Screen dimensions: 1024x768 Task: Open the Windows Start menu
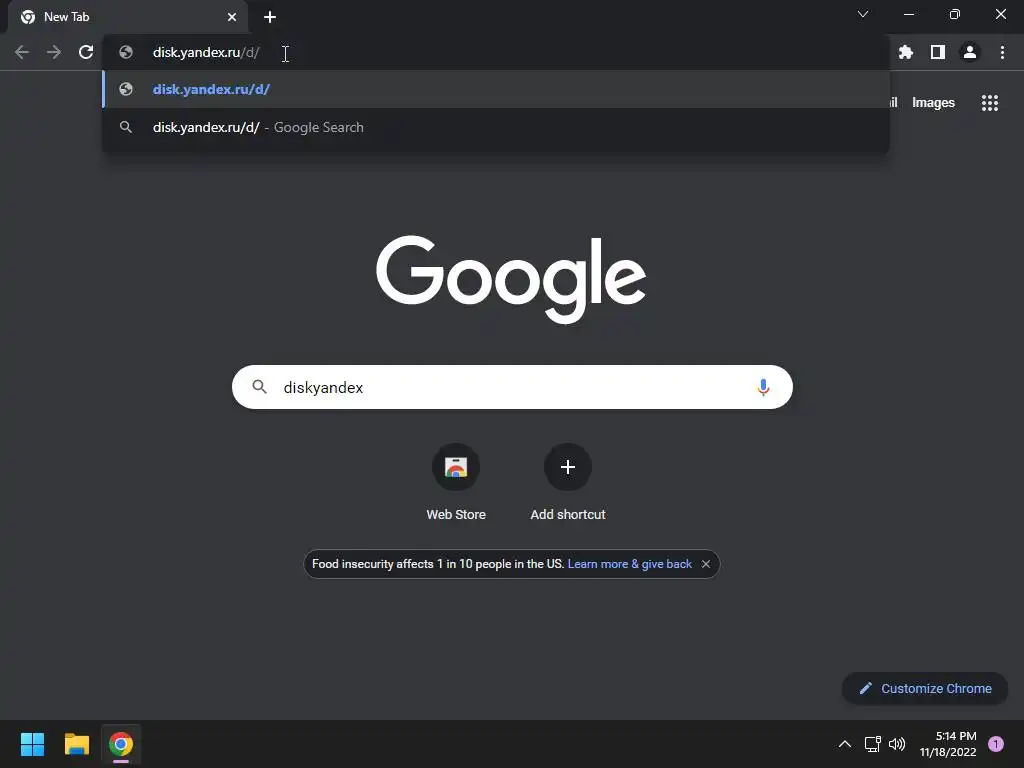[x=32, y=744]
